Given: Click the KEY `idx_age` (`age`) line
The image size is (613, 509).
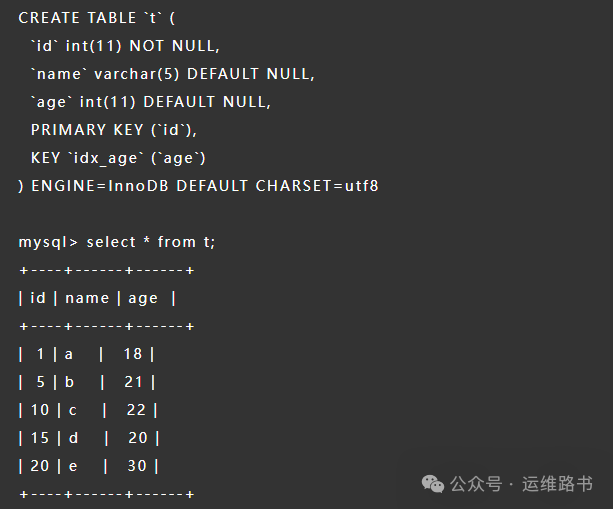Looking at the screenshot, I should click(118, 158).
